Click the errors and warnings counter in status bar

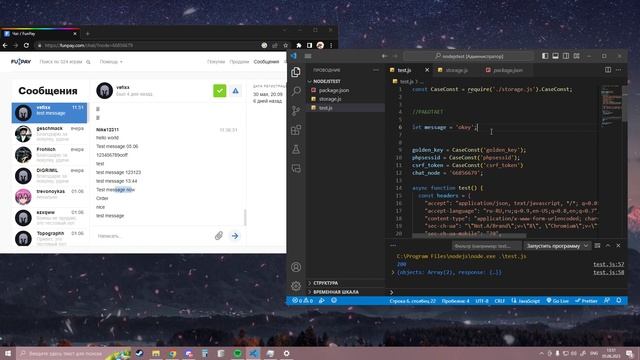pyautogui.click(x=302, y=300)
